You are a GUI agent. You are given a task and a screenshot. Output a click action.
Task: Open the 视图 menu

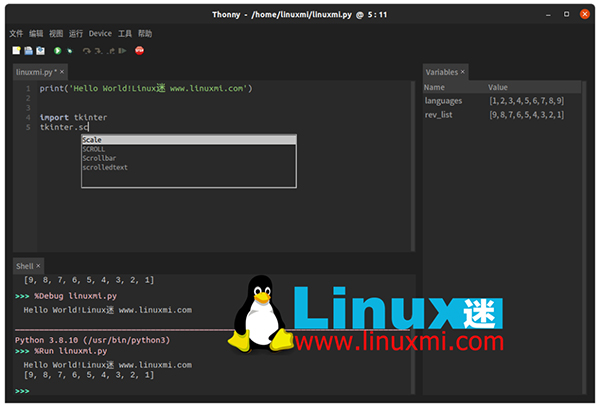click(56, 34)
